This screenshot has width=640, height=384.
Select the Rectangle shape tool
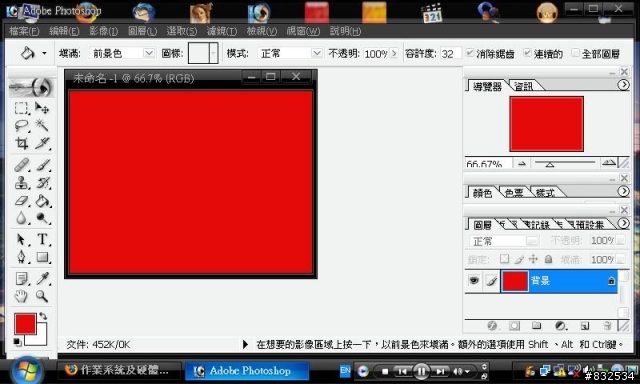[42, 257]
